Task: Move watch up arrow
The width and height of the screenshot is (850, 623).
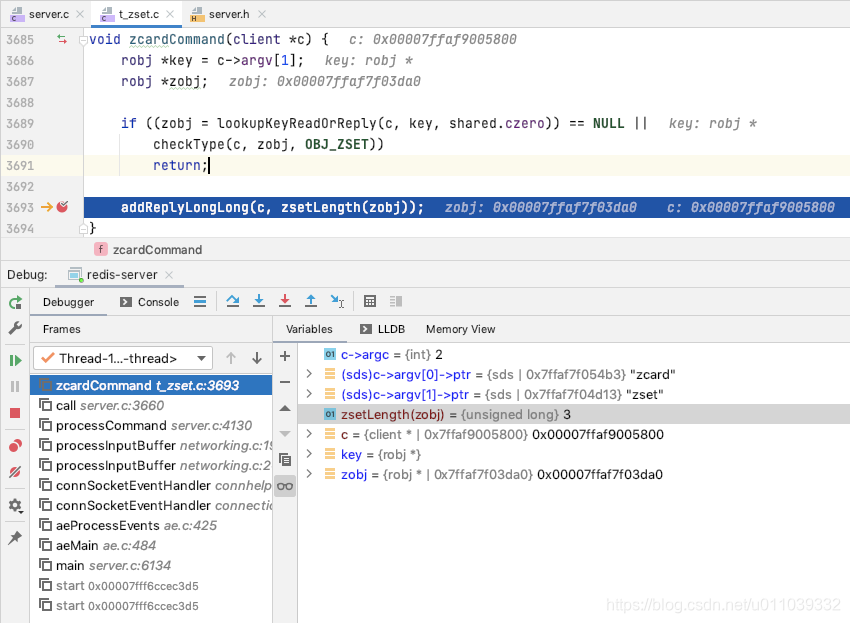Action: (285, 408)
